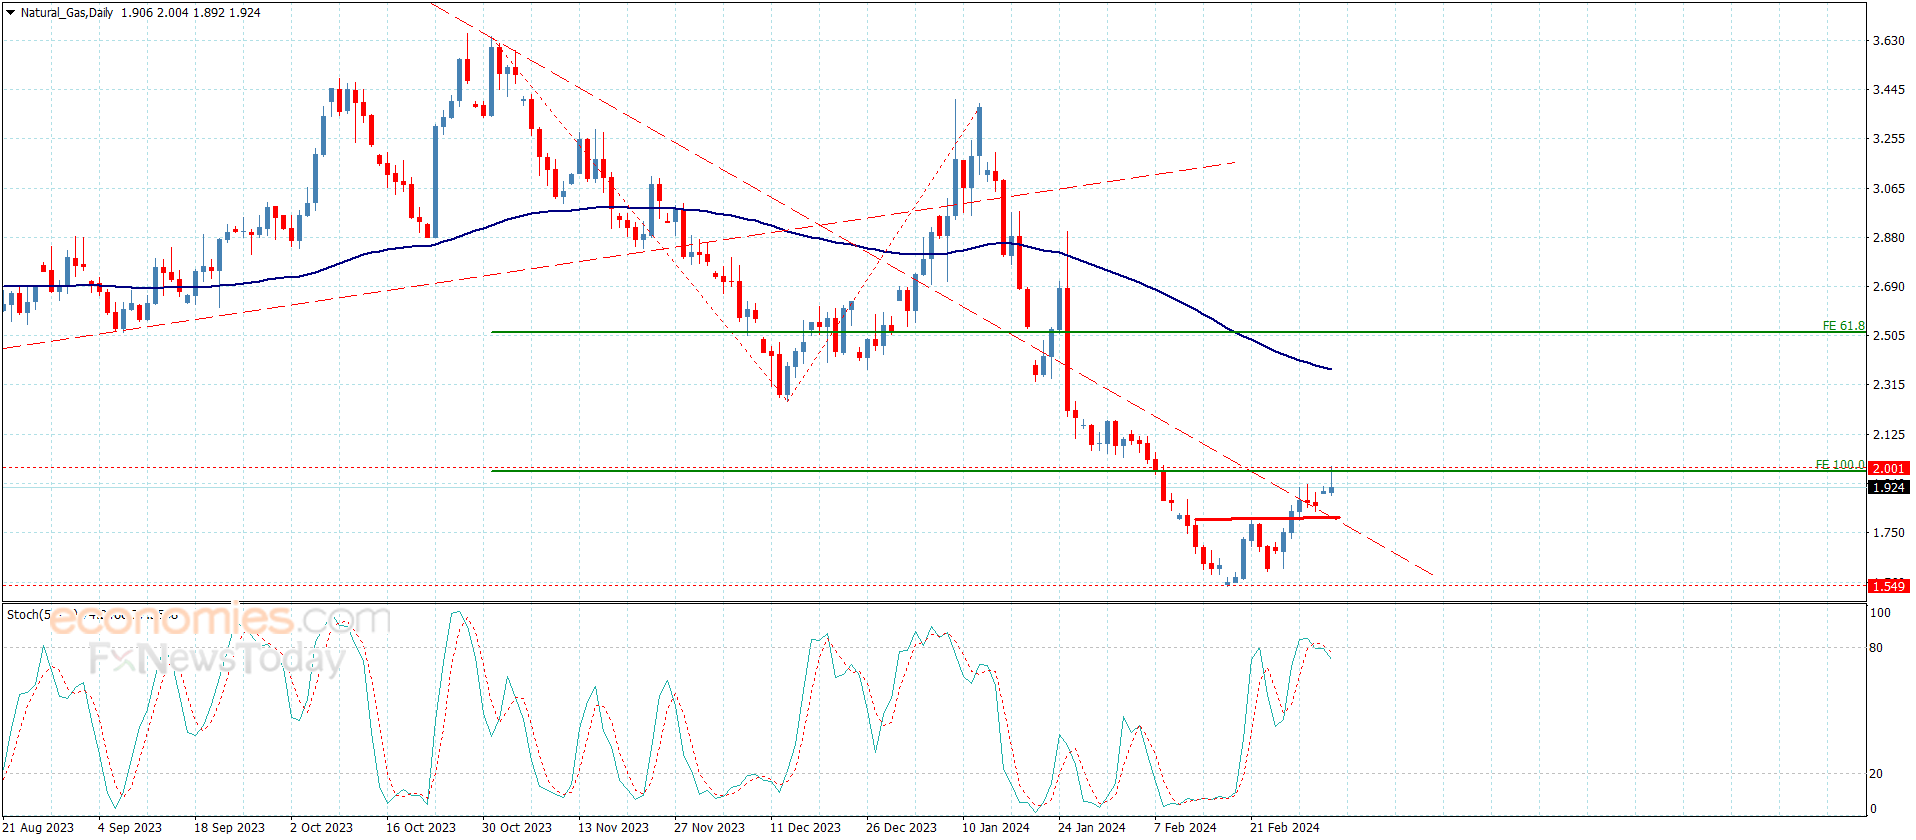Image resolution: width=1916 pixels, height=840 pixels.
Task: Click the Natural_Gas,Daily chart title
Action: click(67, 13)
